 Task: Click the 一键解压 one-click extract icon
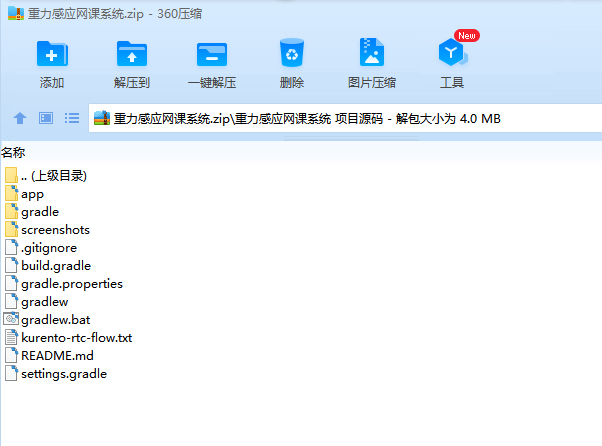pyautogui.click(x=212, y=54)
